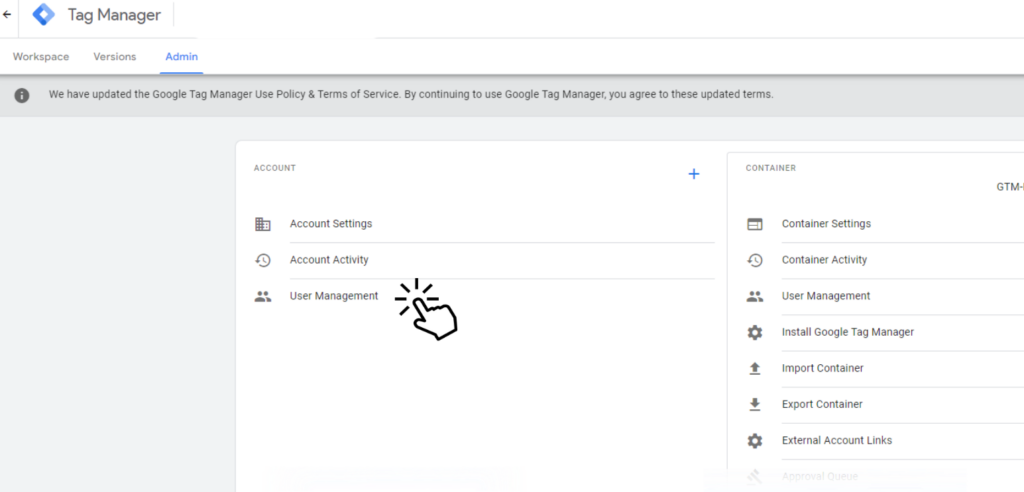Click the Tag Manager title text
Viewport: 1024px width, 492px height.
(114, 15)
